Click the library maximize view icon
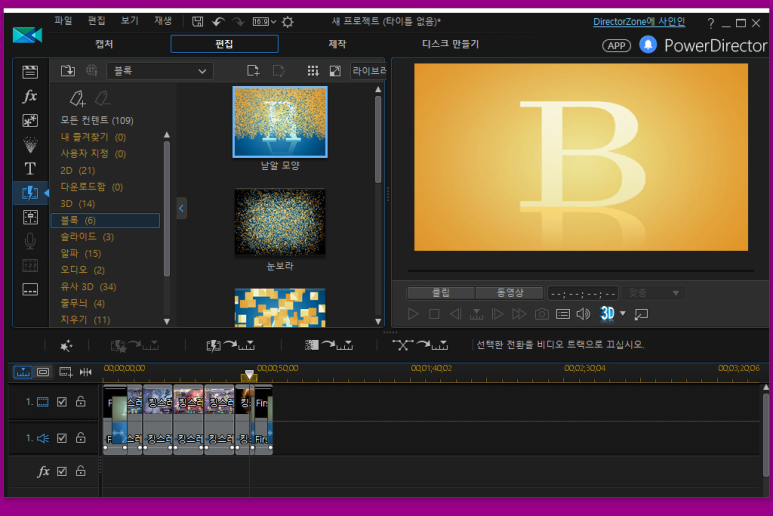Screen dimensions: 773x516 (335, 71)
